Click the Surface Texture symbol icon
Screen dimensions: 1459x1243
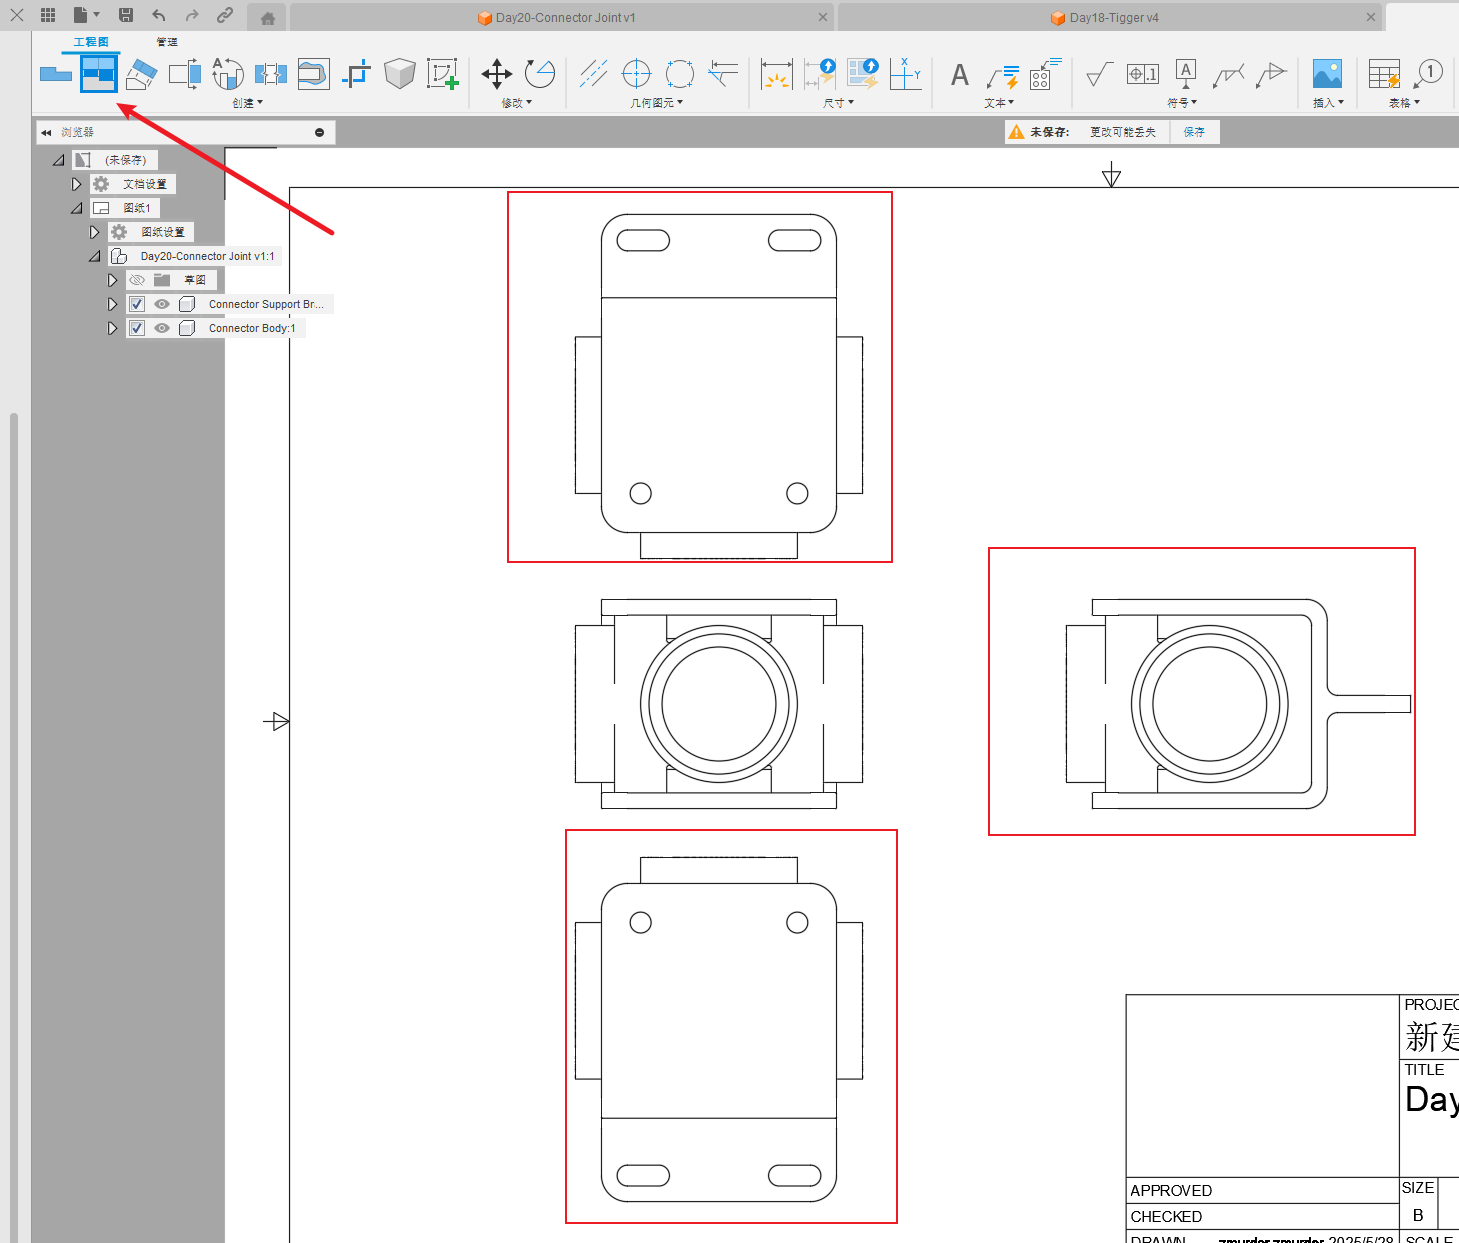(1099, 75)
